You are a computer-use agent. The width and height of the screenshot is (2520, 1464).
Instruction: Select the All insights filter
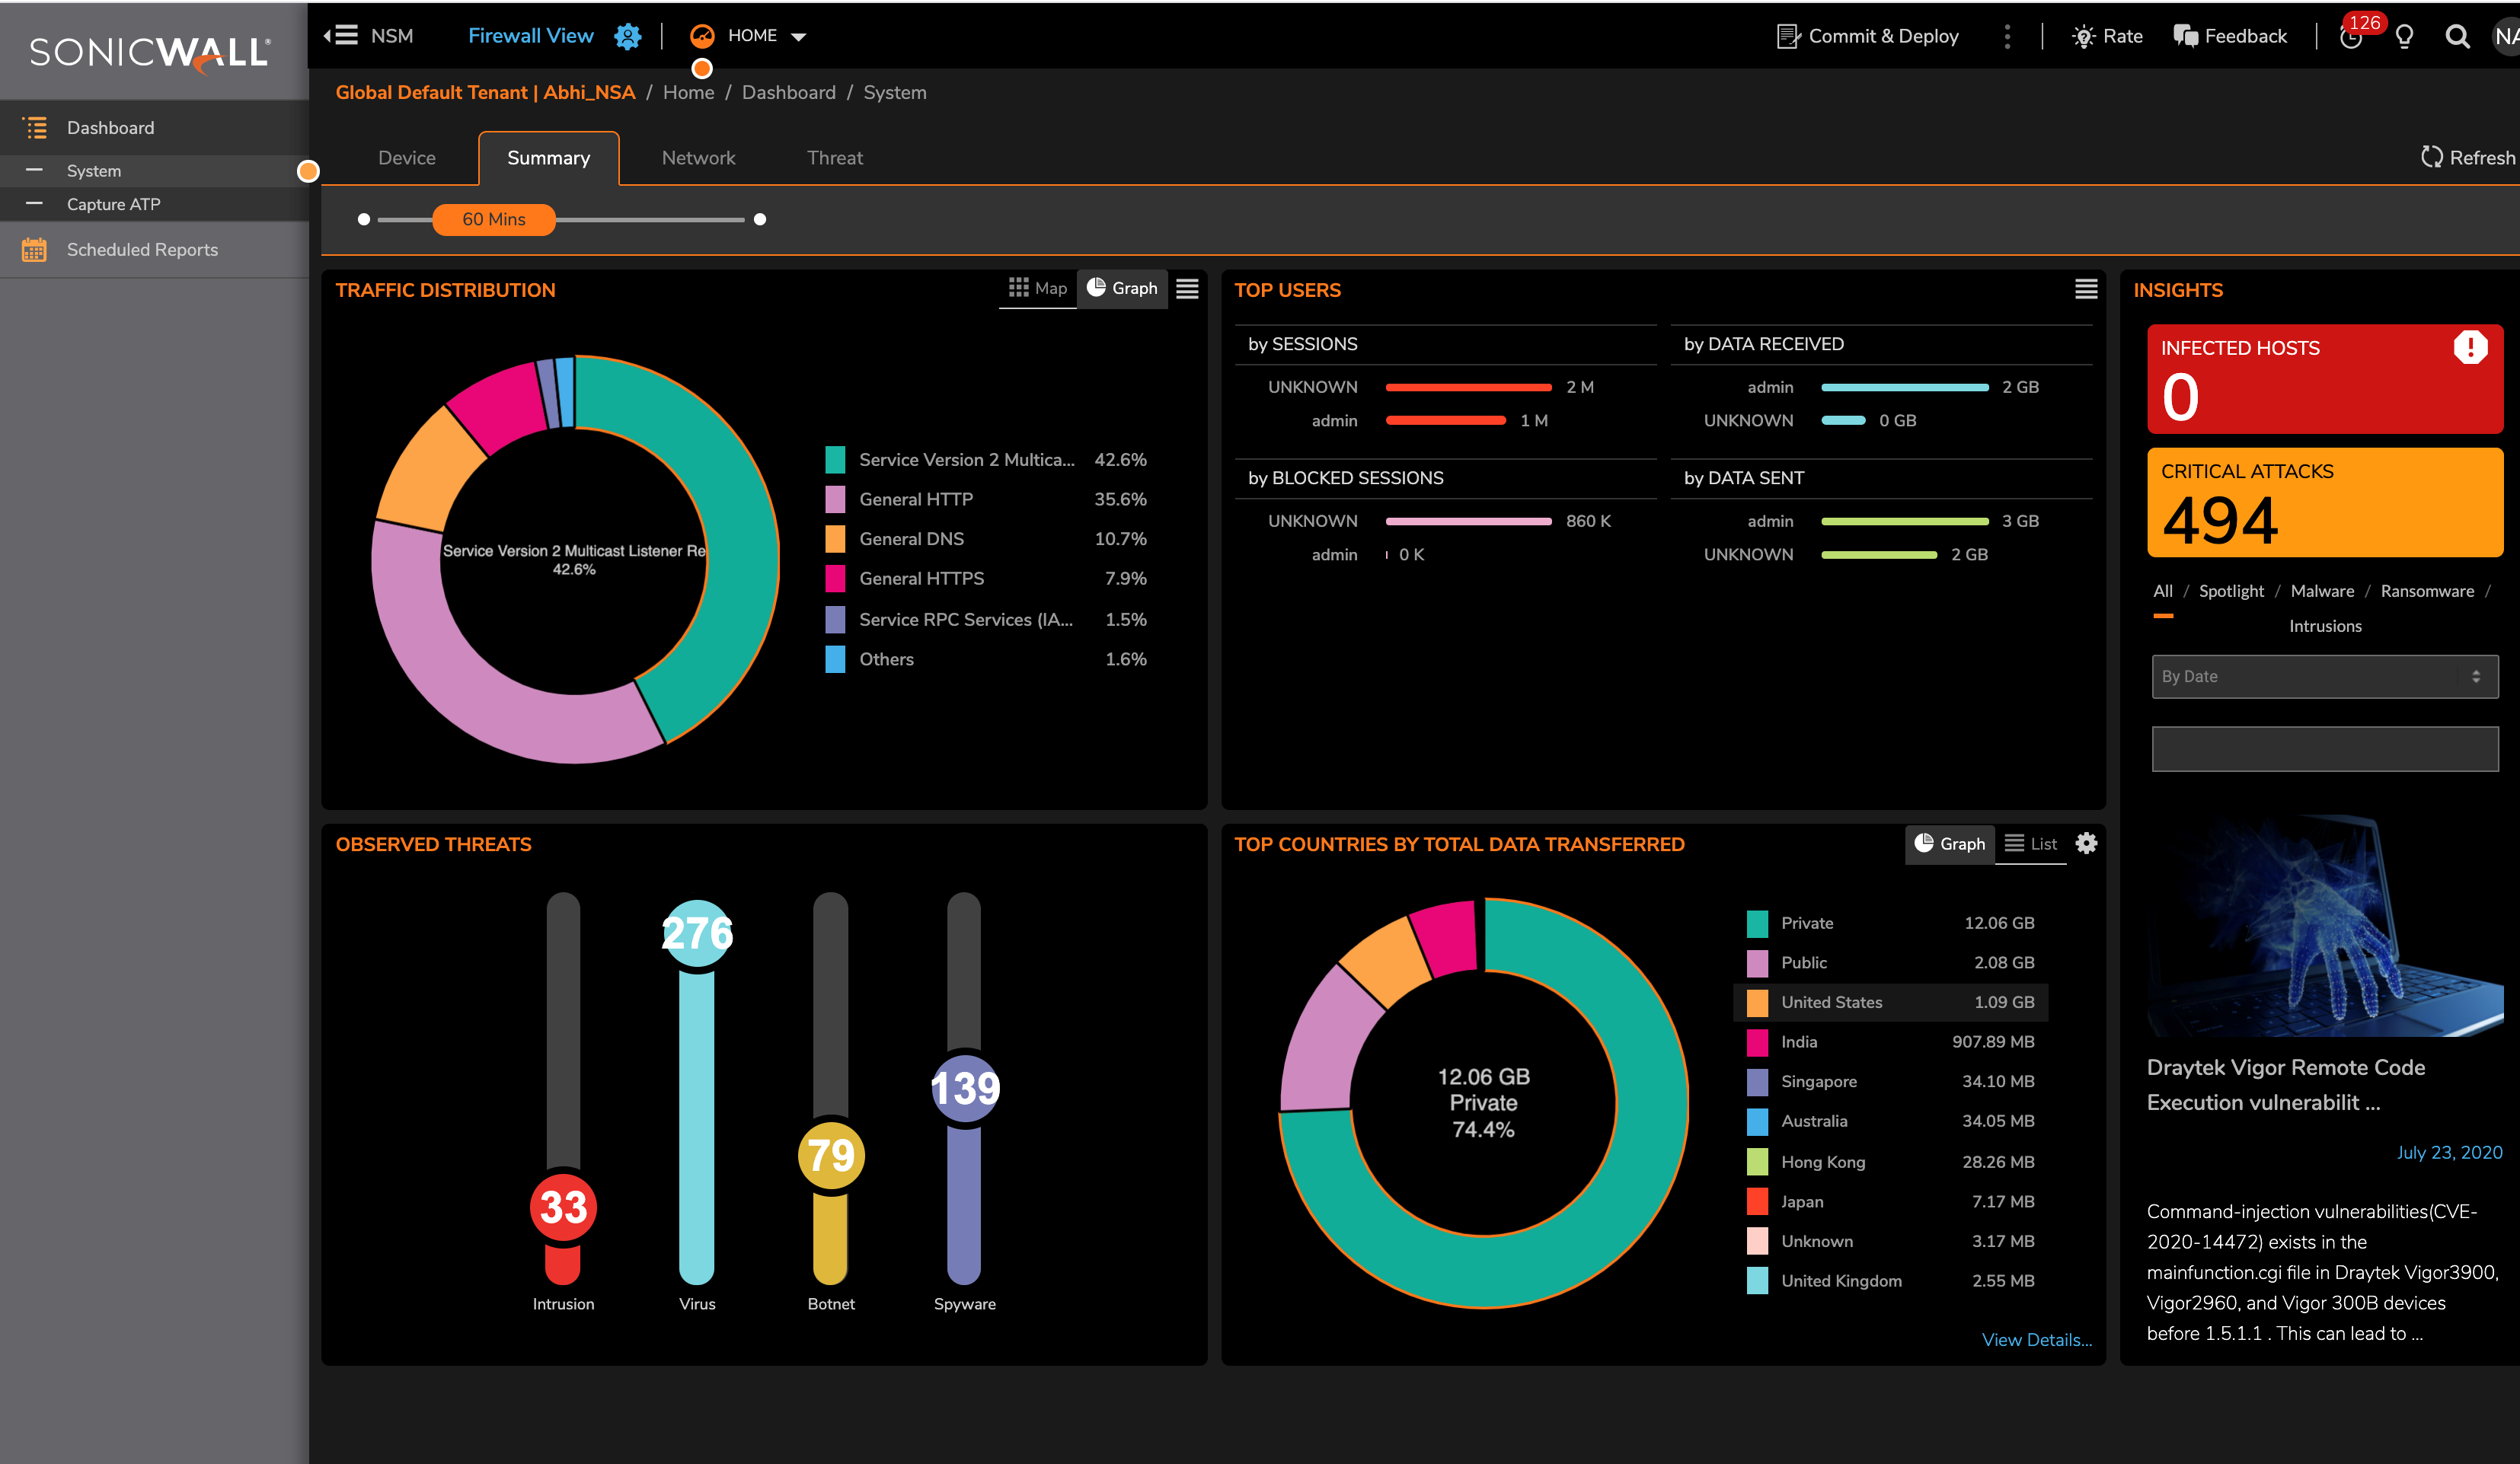[2162, 591]
